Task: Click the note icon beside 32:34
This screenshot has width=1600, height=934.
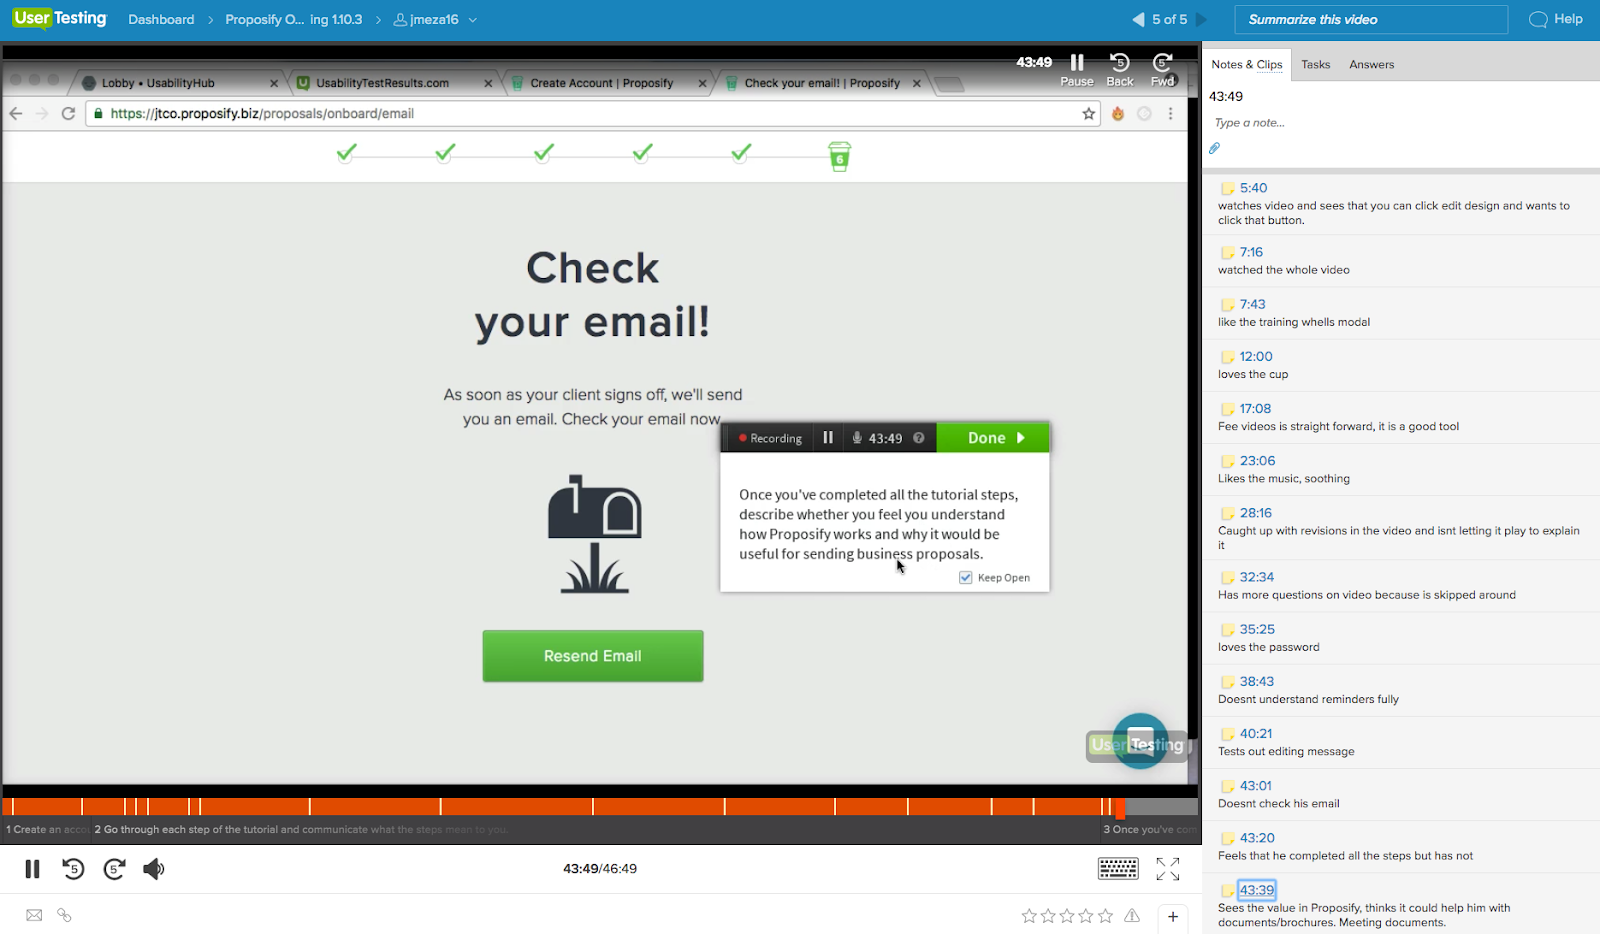Action: 1227,577
